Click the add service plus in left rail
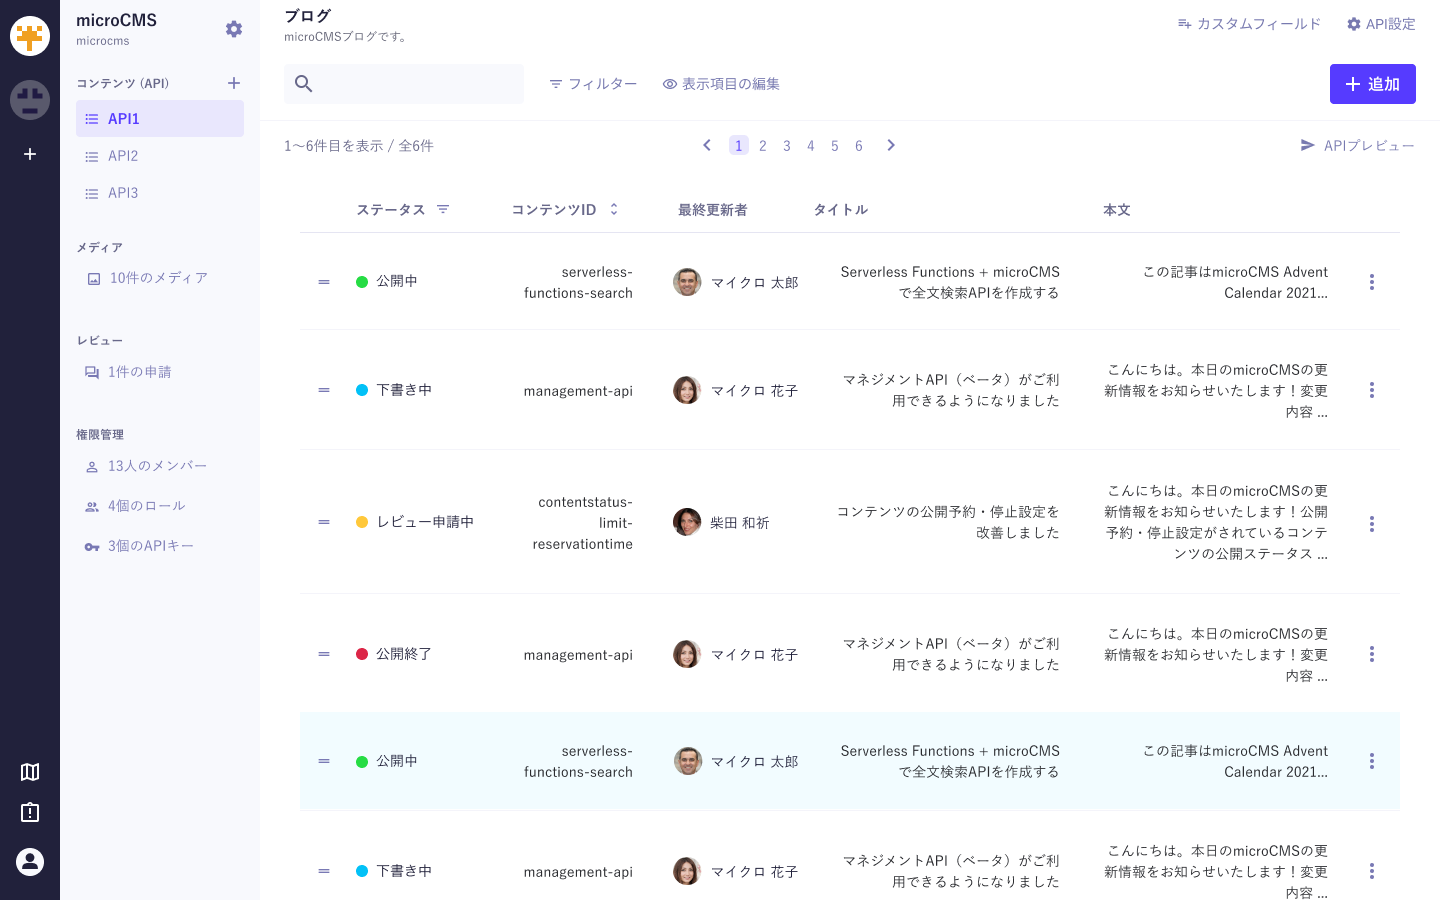 coord(30,154)
